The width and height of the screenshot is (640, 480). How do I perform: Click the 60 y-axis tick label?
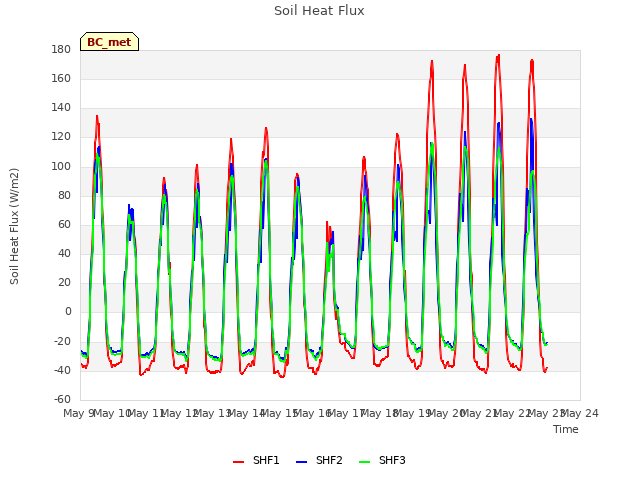coord(64,224)
